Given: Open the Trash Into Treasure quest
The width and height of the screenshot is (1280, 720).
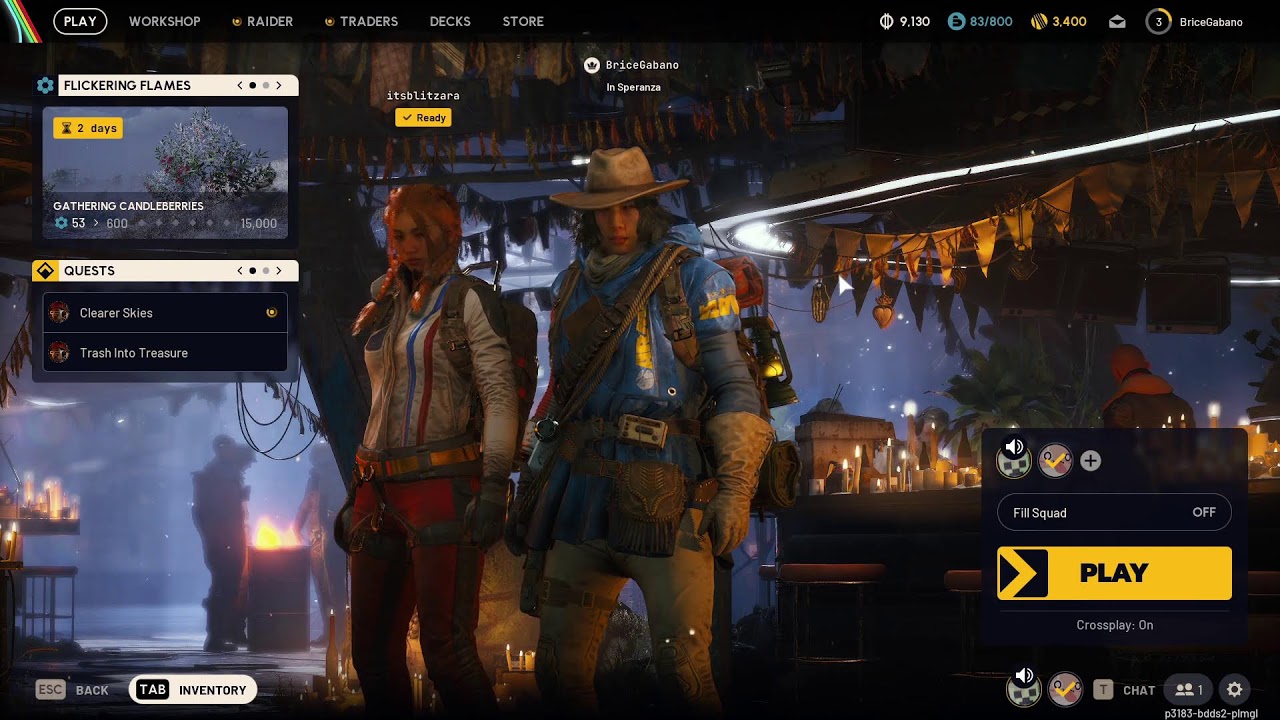Looking at the screenshot, I should (165, 353).
